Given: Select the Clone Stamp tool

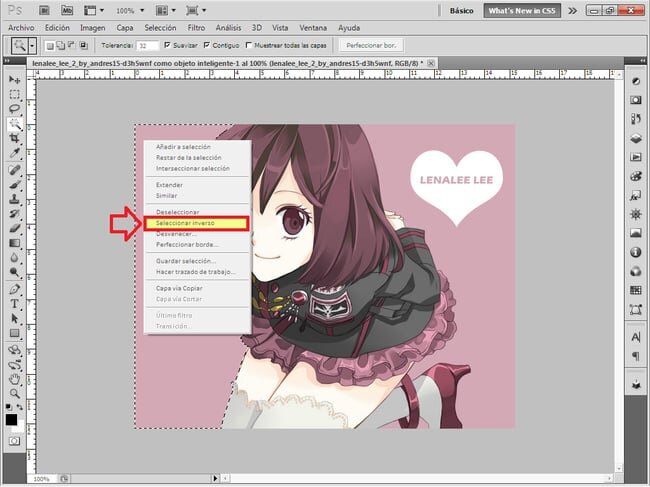Looking at the screenshot, I should pyautogui.click(x=15, y=199).
